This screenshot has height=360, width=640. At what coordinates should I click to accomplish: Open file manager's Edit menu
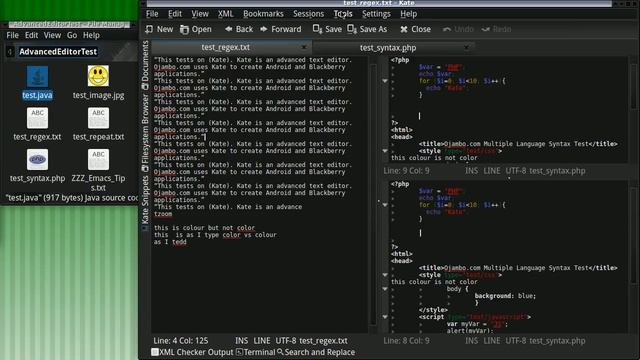31,35
